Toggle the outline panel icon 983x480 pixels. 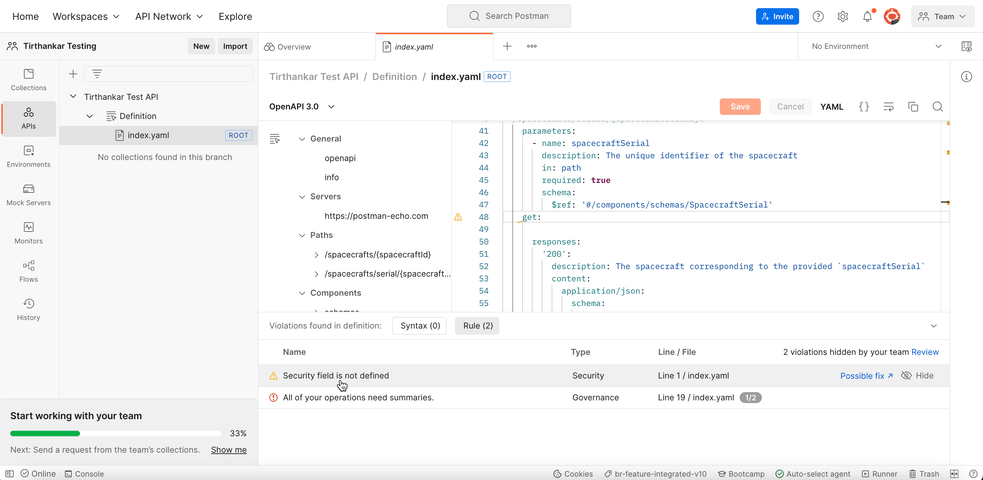click(x=274, y=138)
